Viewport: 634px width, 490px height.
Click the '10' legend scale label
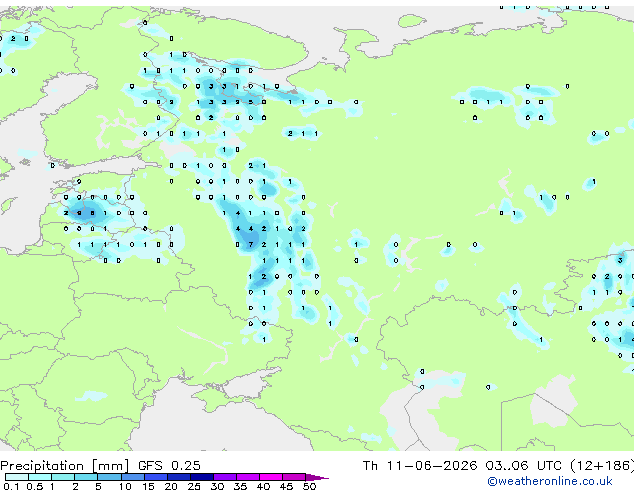tap(125, 486)
